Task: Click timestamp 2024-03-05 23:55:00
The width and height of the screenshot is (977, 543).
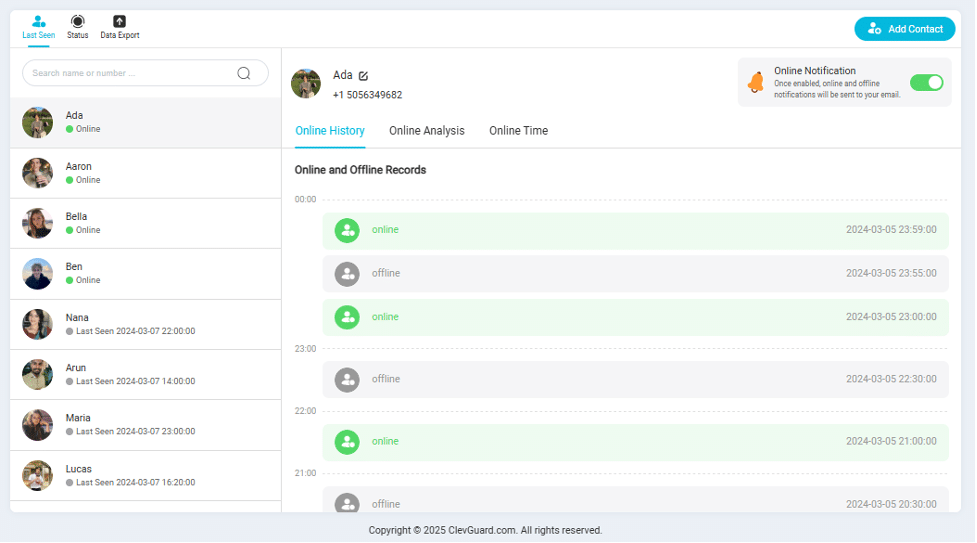Action: tap(891, 273)
